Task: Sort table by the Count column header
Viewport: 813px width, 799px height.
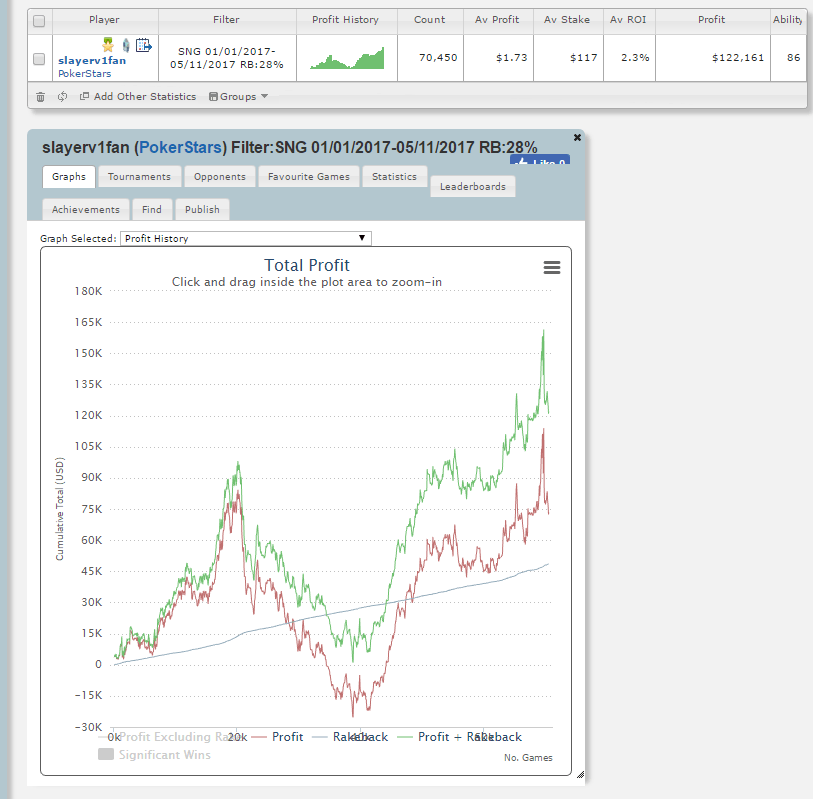Action: [x=430, y=20]
